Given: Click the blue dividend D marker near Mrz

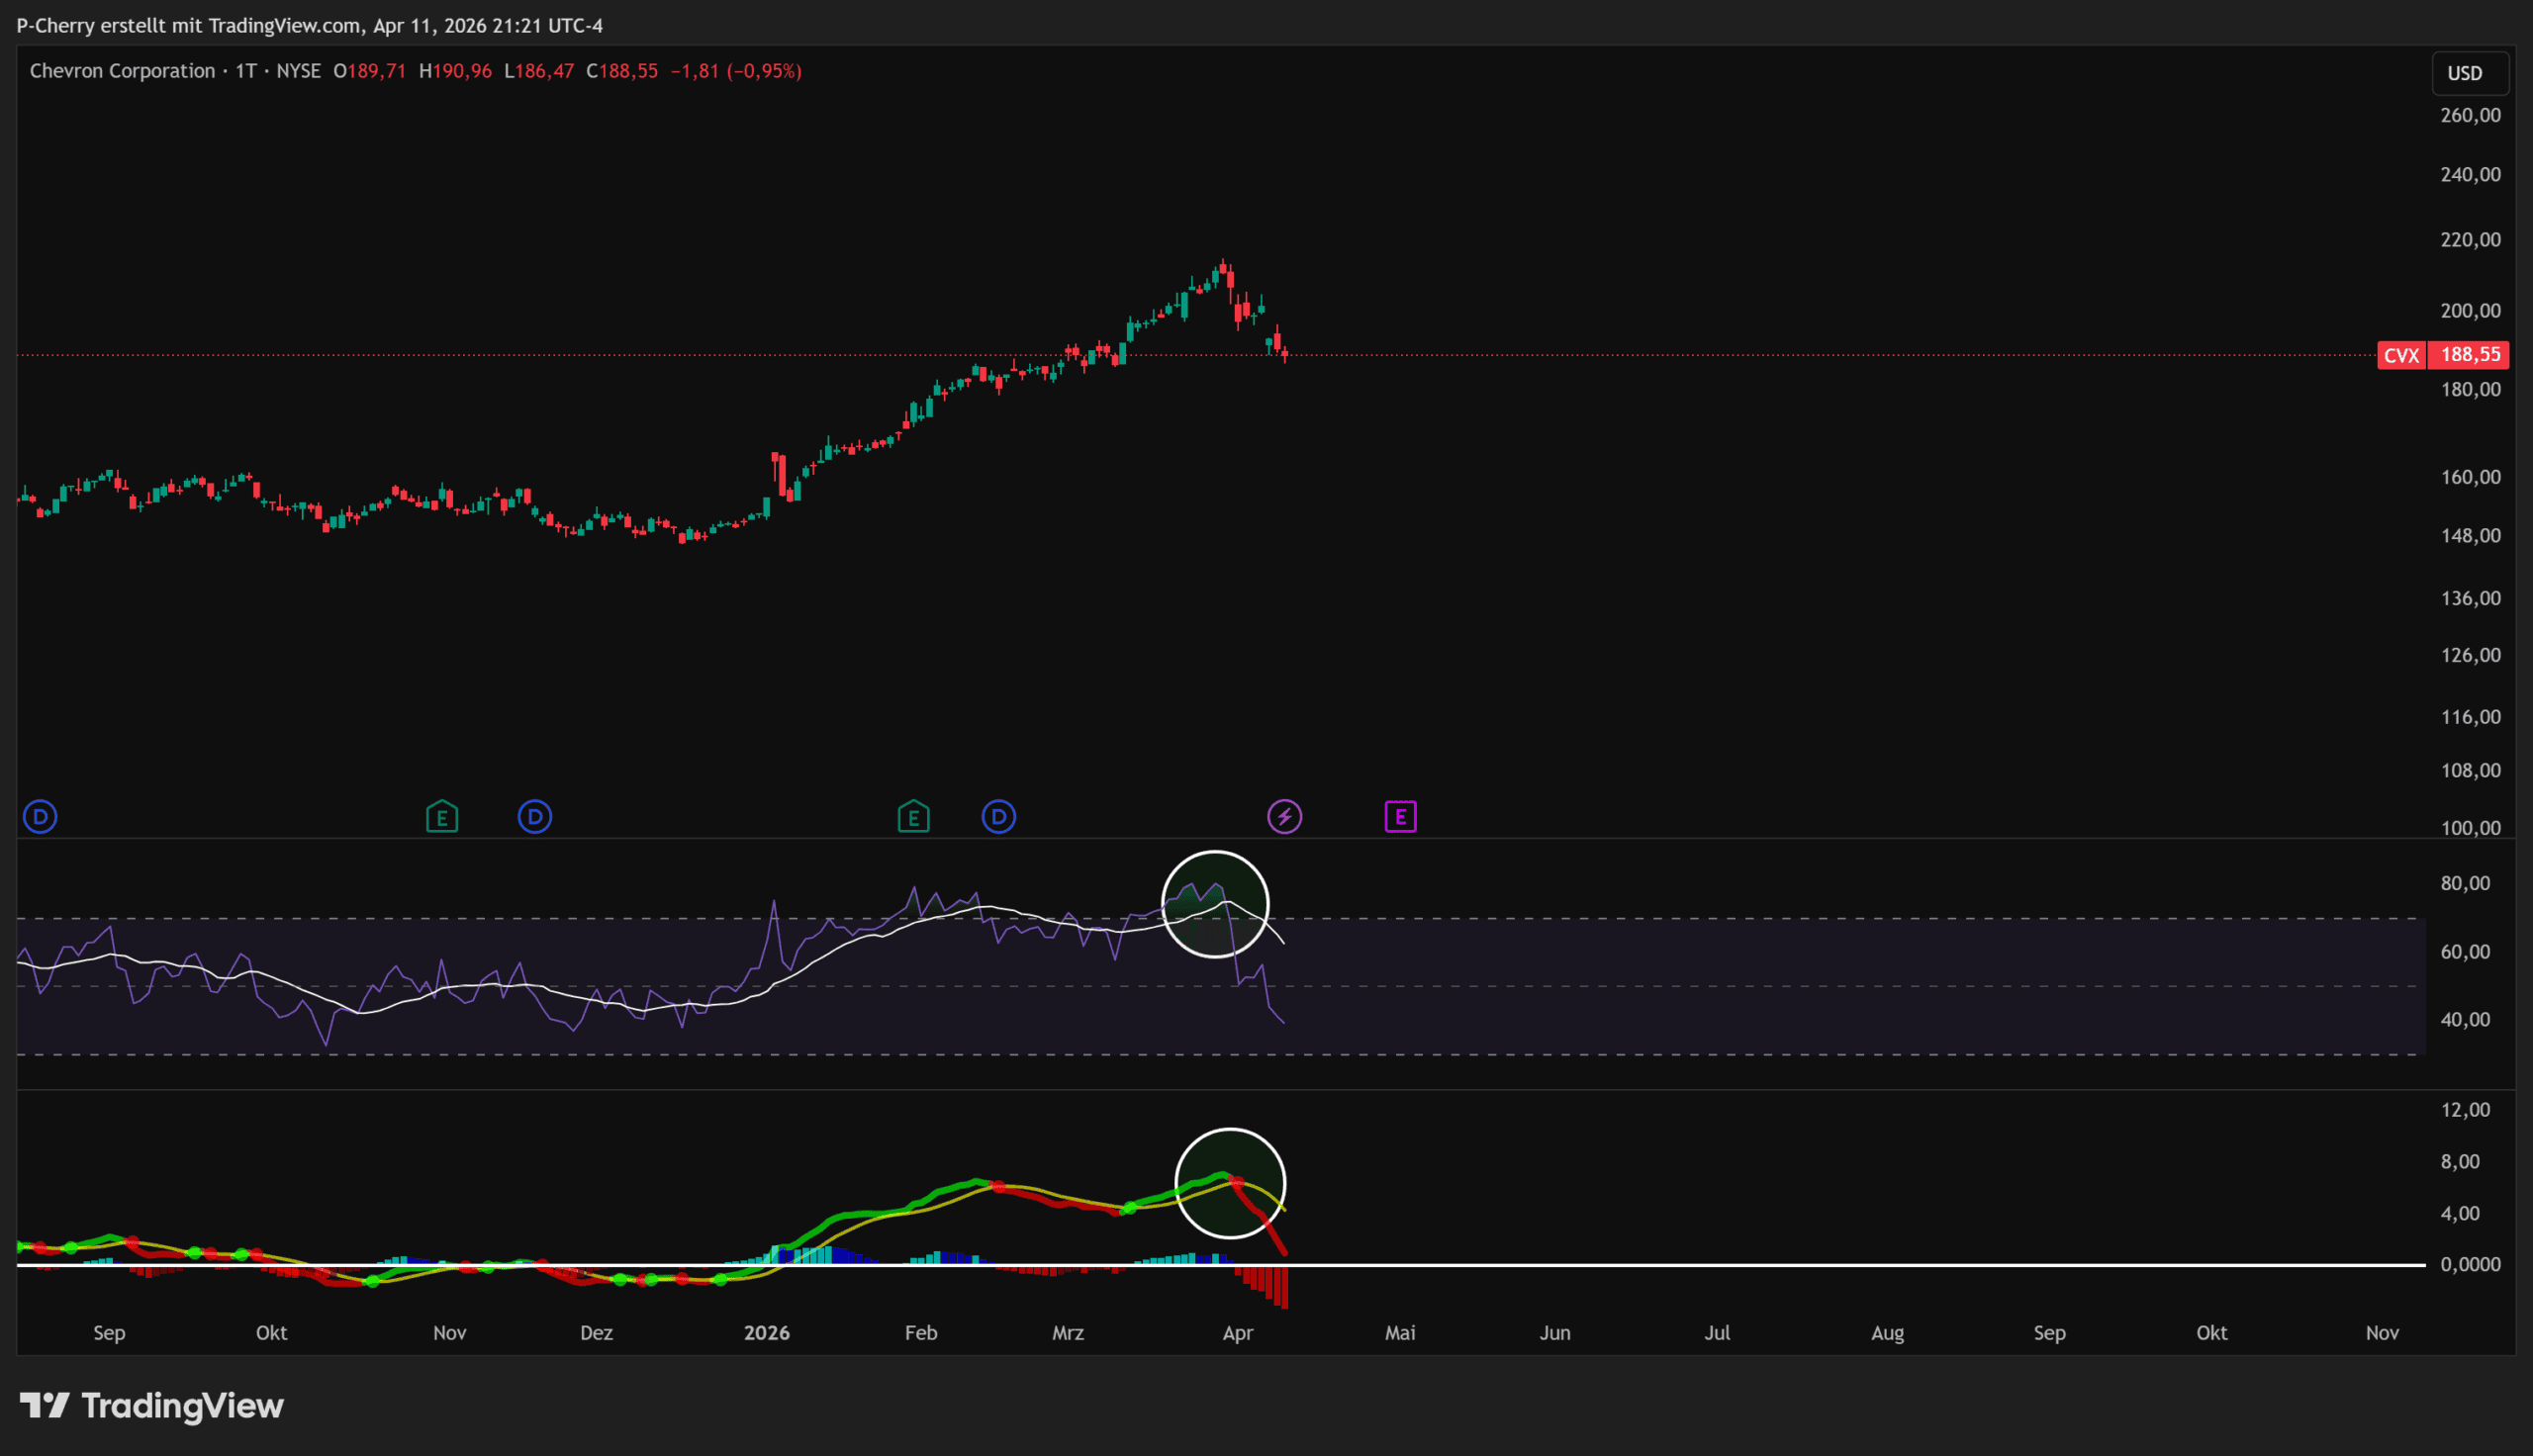Looking at the screenshot, I should 999,817.
